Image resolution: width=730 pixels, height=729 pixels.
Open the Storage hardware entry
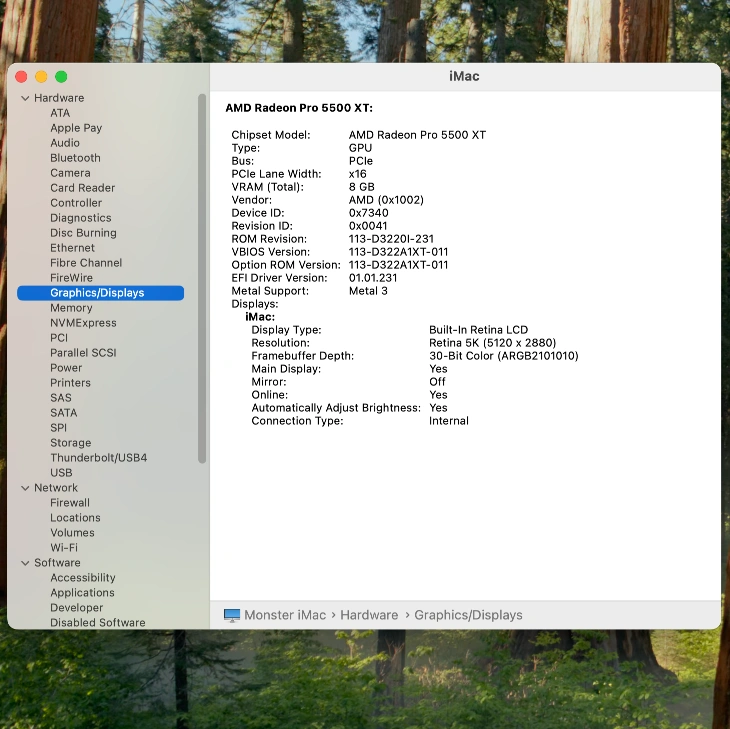[x=70, y=443]
